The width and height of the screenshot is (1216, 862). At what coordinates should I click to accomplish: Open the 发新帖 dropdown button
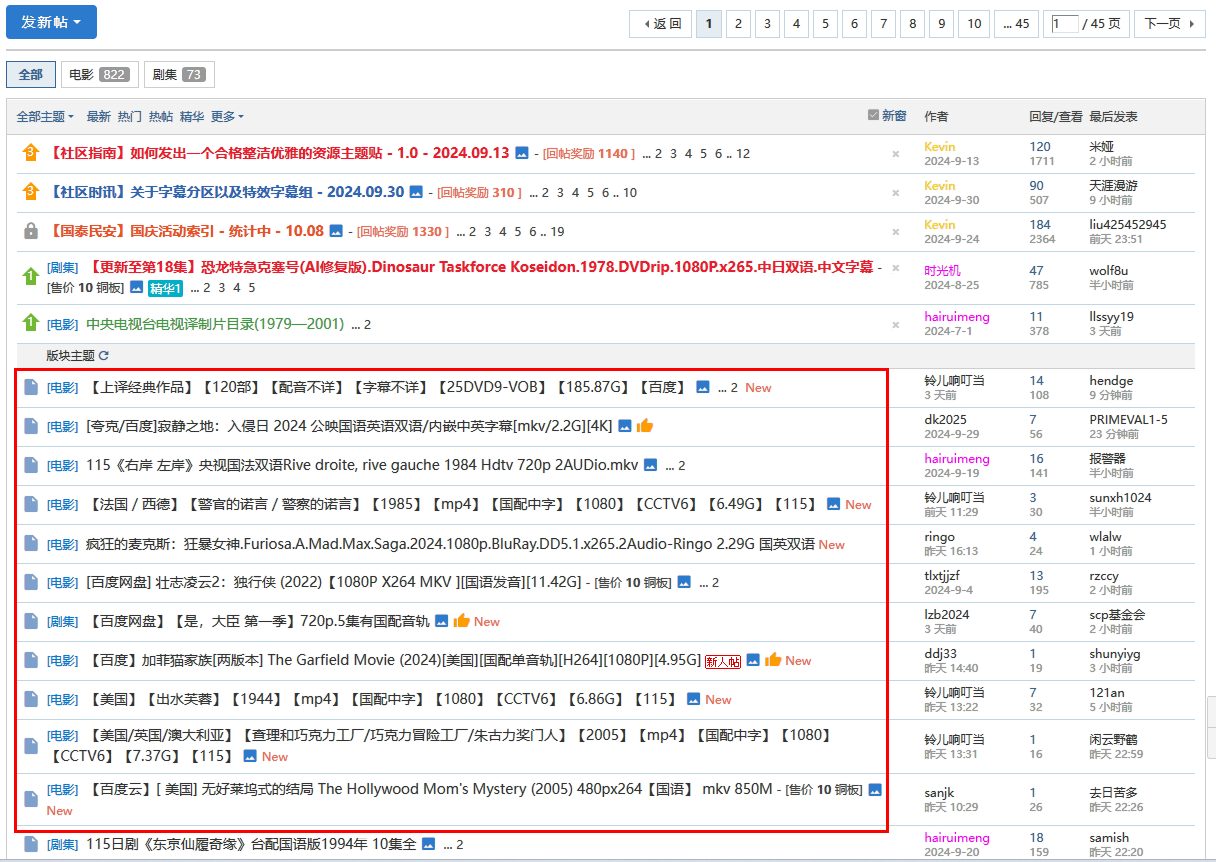point(51,22)
